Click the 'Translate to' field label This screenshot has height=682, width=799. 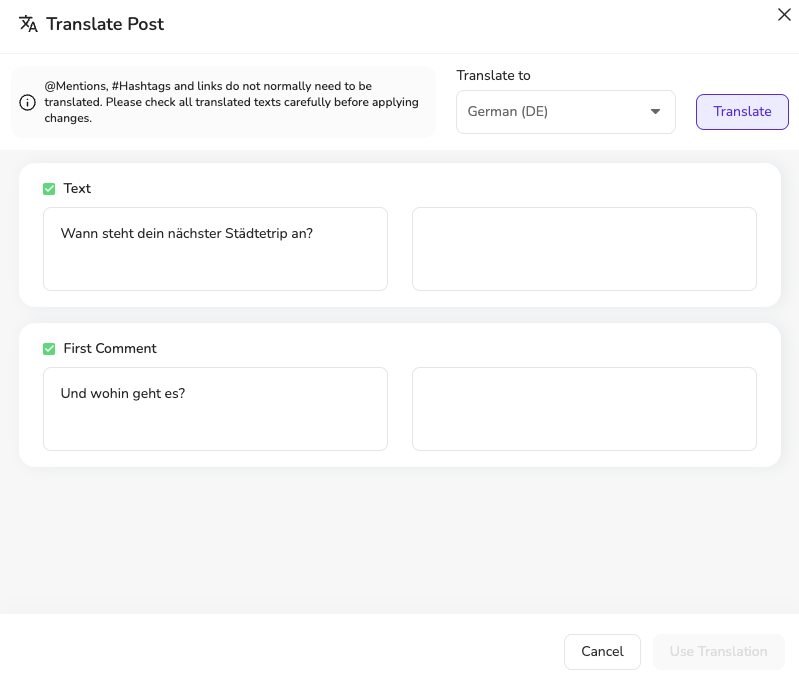(x=493, y=75)
